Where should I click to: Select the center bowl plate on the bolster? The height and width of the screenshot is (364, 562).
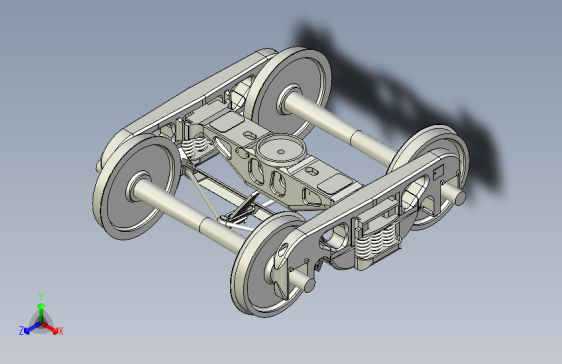(x=281, y=149)
